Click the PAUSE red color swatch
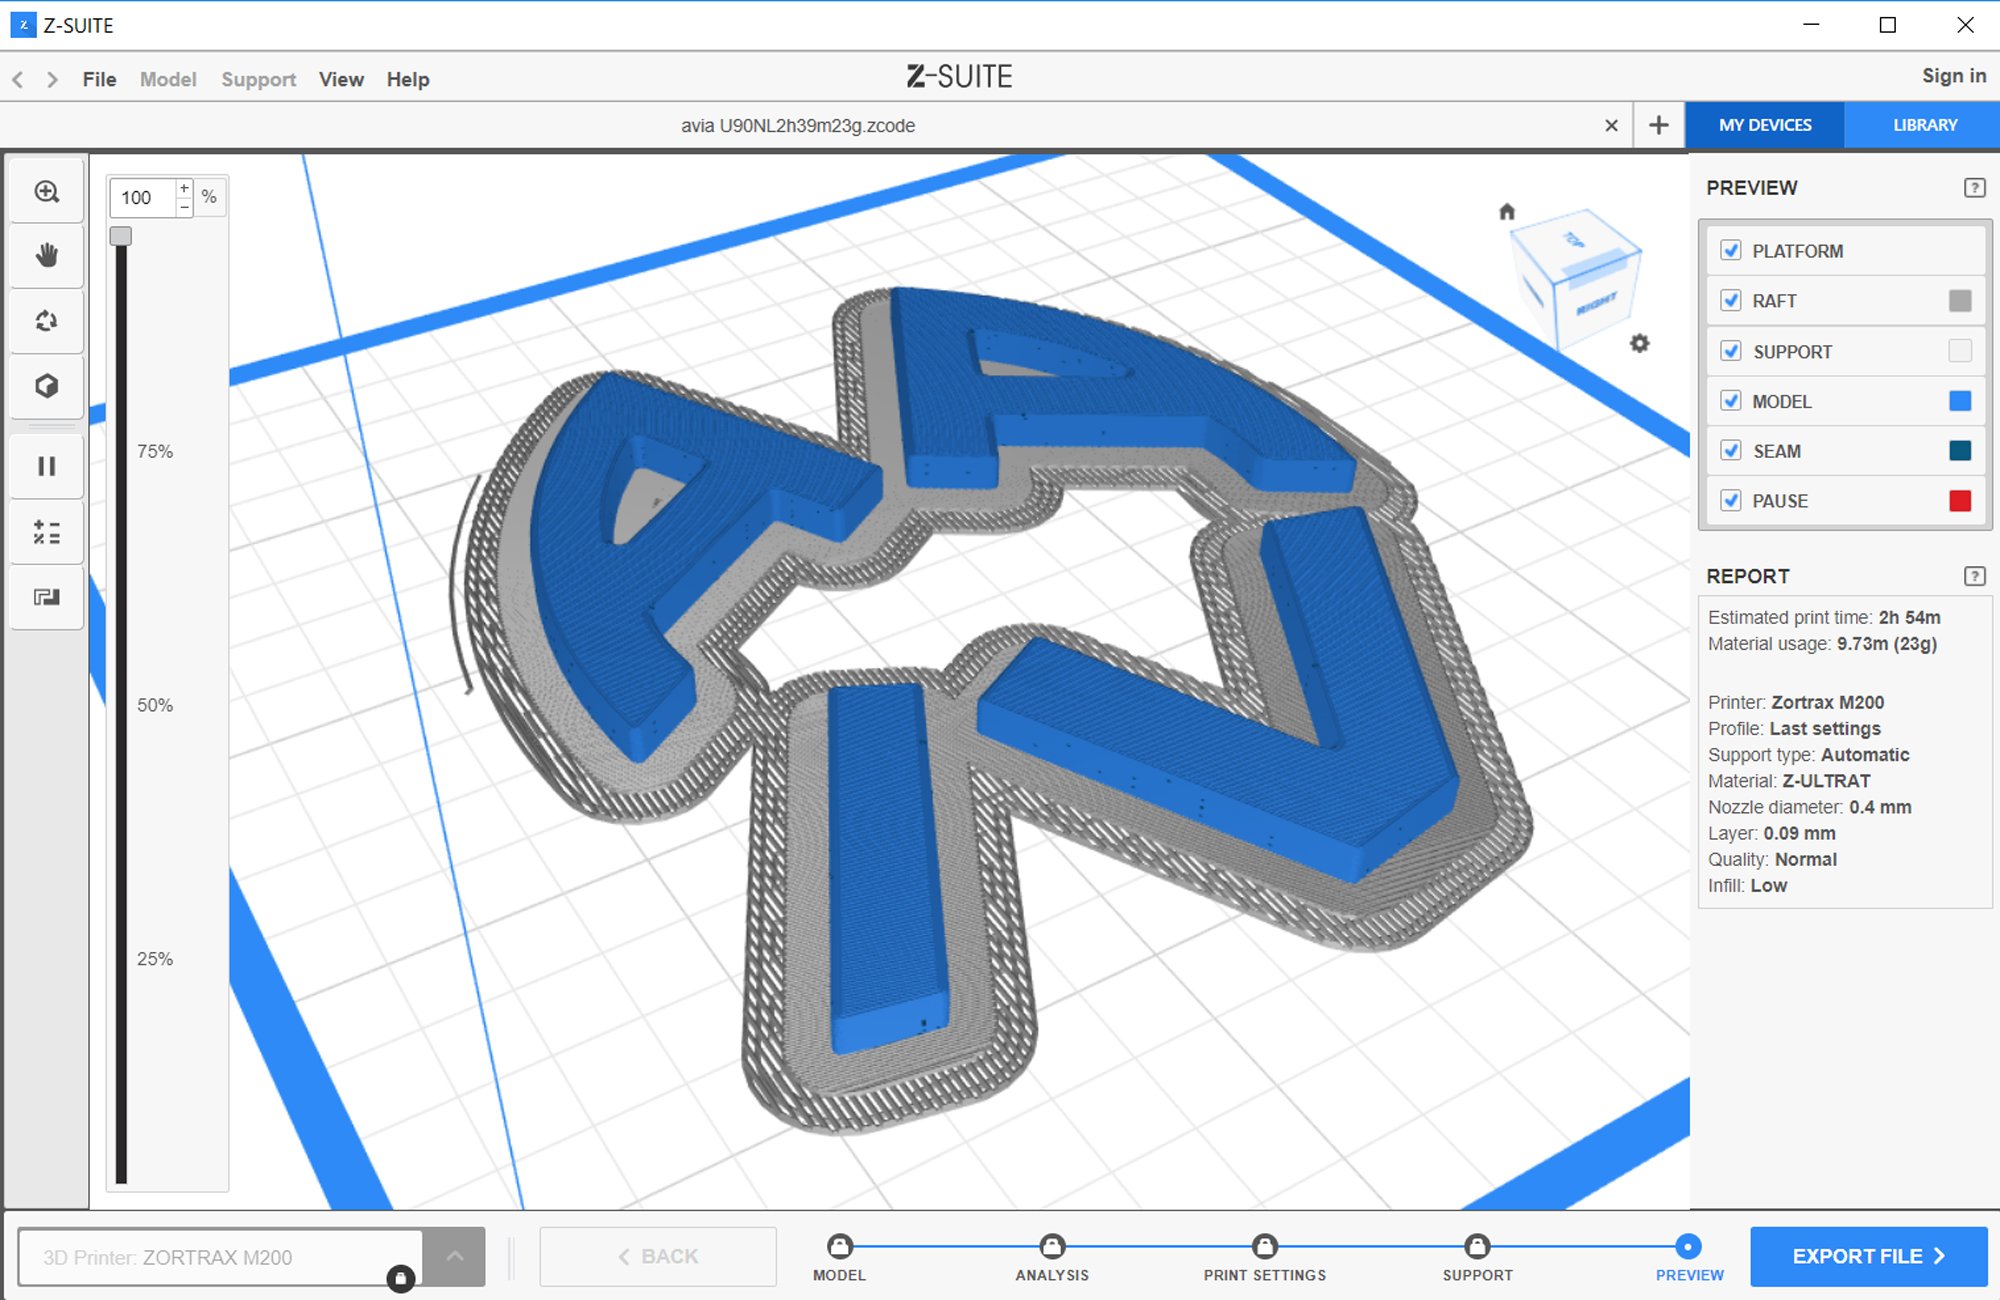 click(x=1960, y=500)
